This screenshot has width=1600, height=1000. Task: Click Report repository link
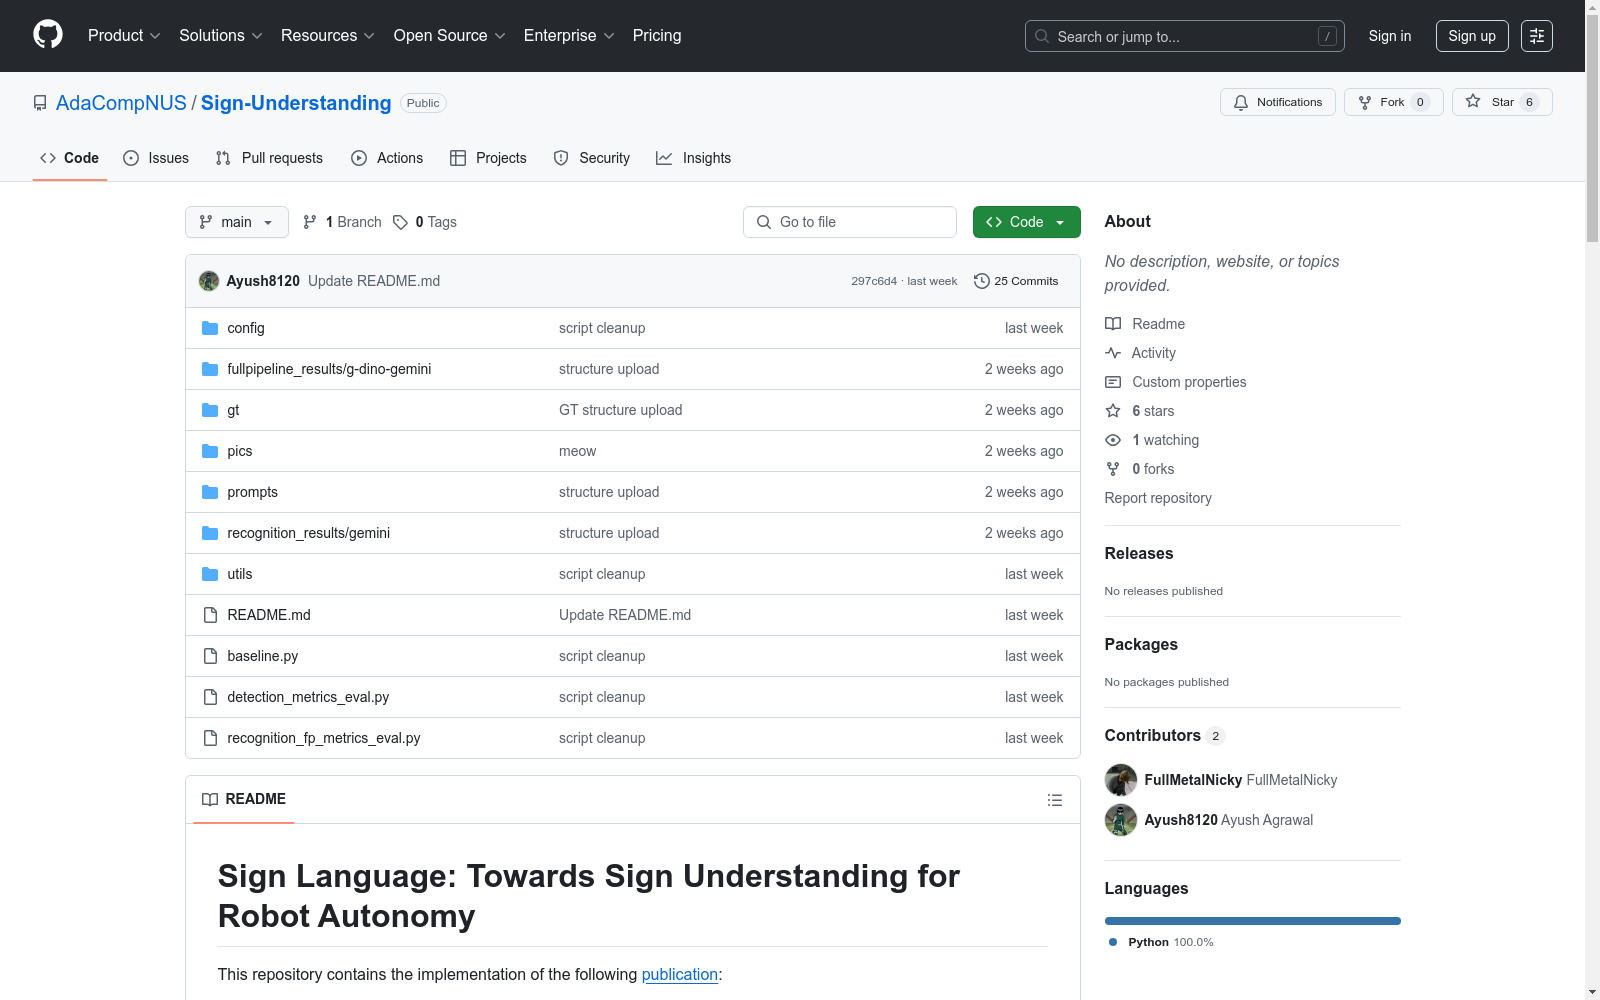pos(1158,498)
